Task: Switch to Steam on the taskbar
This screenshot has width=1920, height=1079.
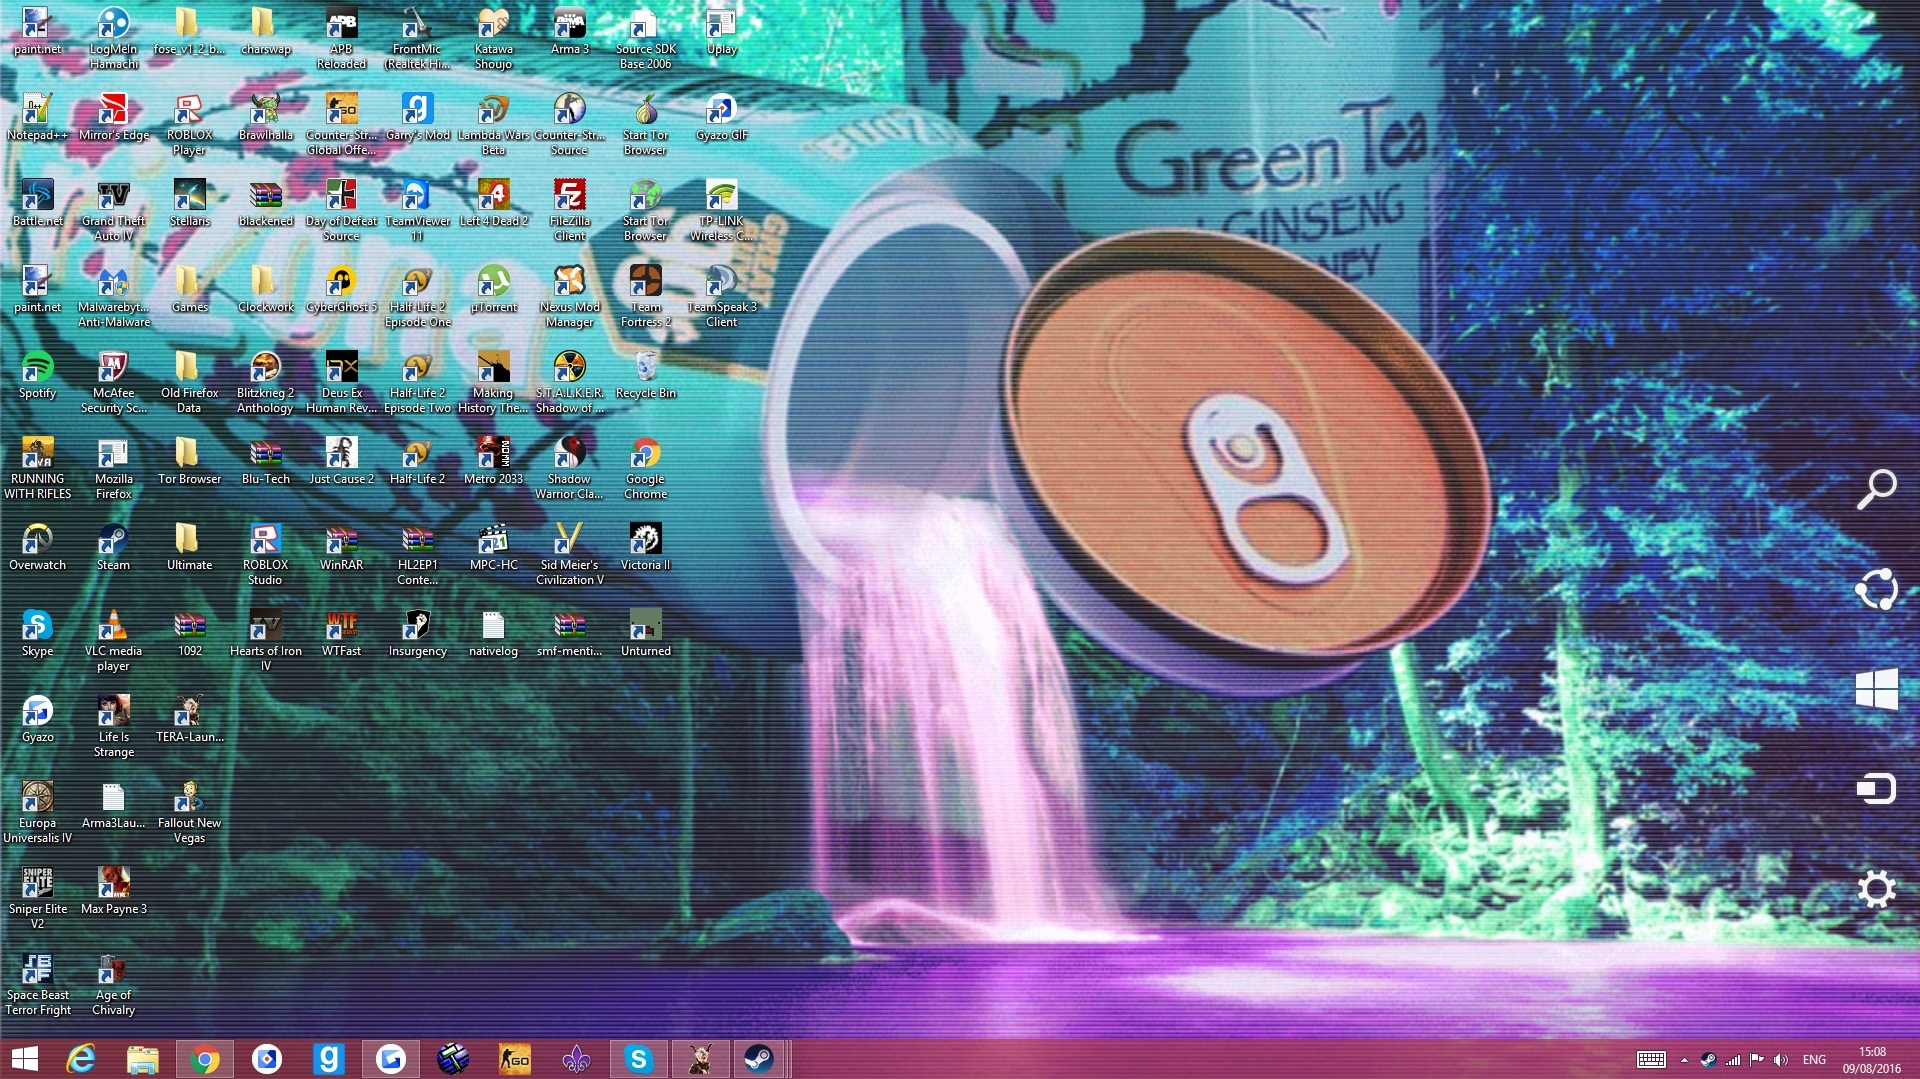Action: click(759, 1059)
